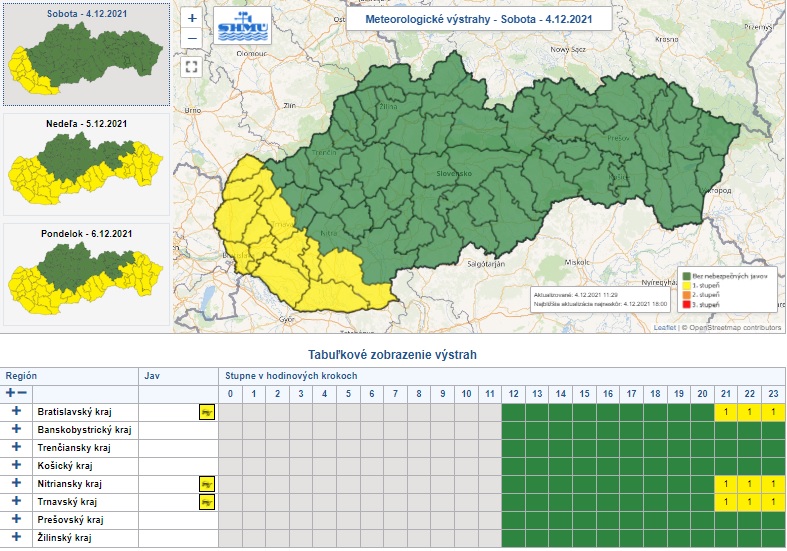Click hour 18 green cell for Žilinský kraj
Viewport: 787px width, 551px height.
tap(655, 538)
